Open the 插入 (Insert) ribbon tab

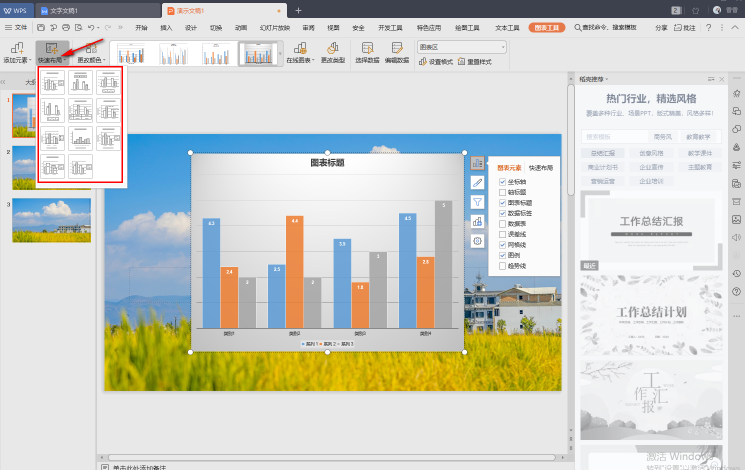click(166, 29)
